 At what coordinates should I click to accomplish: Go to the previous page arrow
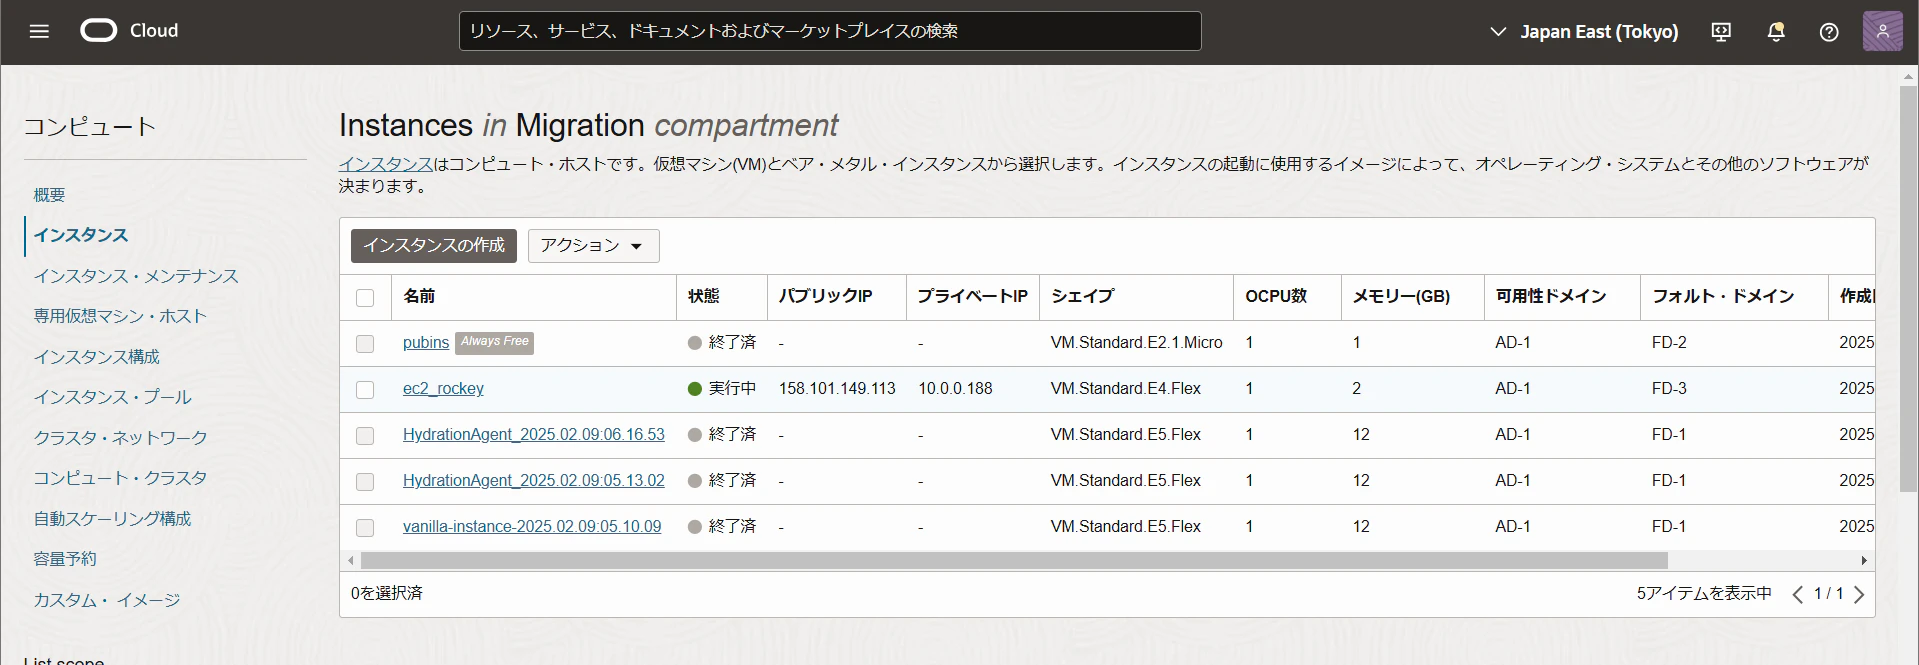[x=1797, y=594]
